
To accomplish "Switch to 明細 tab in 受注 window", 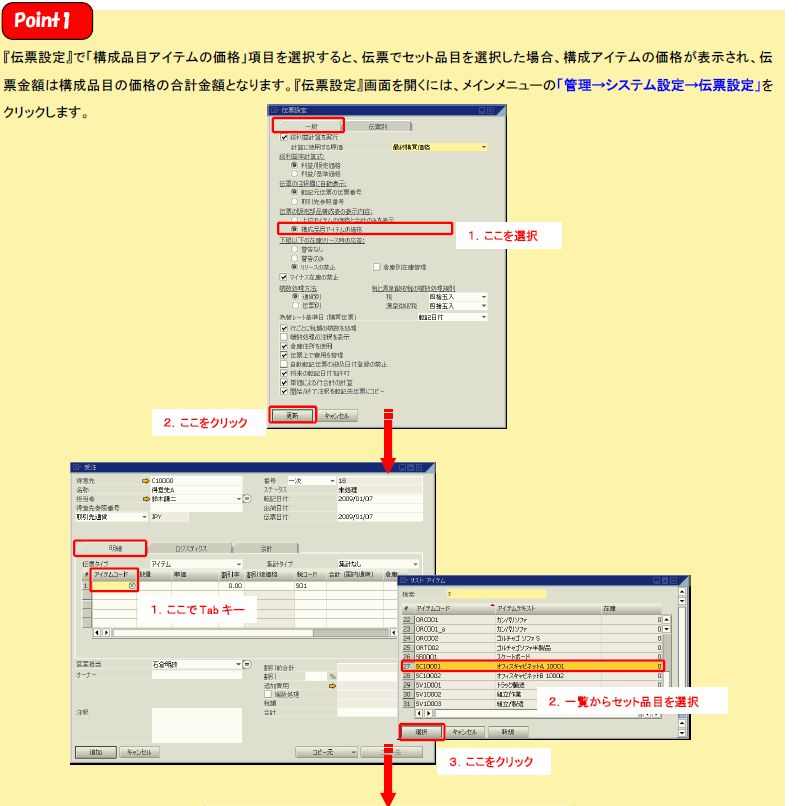I will coord(111,548).
